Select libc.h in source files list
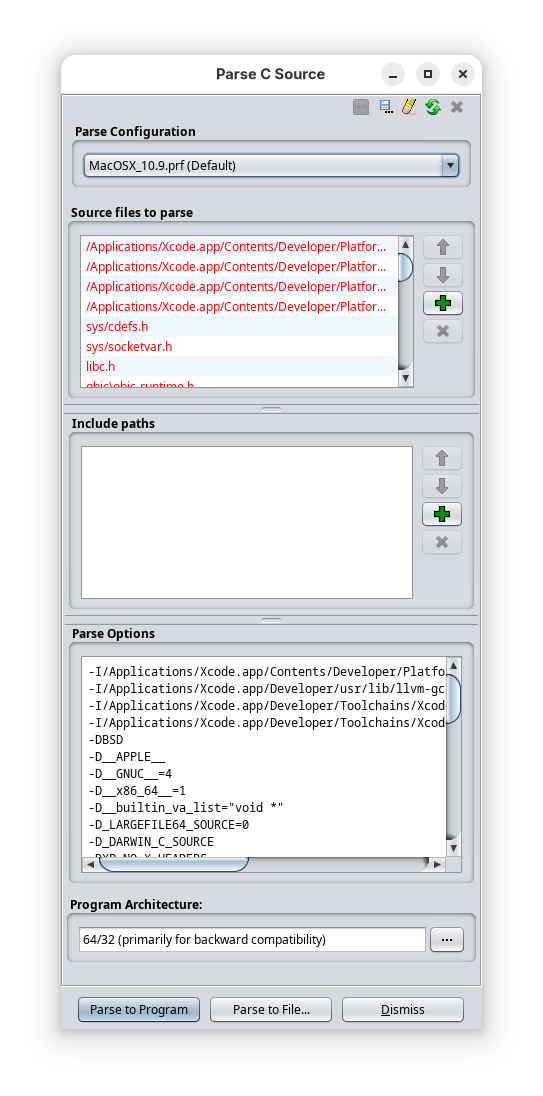Image resolution: width=543 pixels, height=1096 pixels. [x=239, y=366]
